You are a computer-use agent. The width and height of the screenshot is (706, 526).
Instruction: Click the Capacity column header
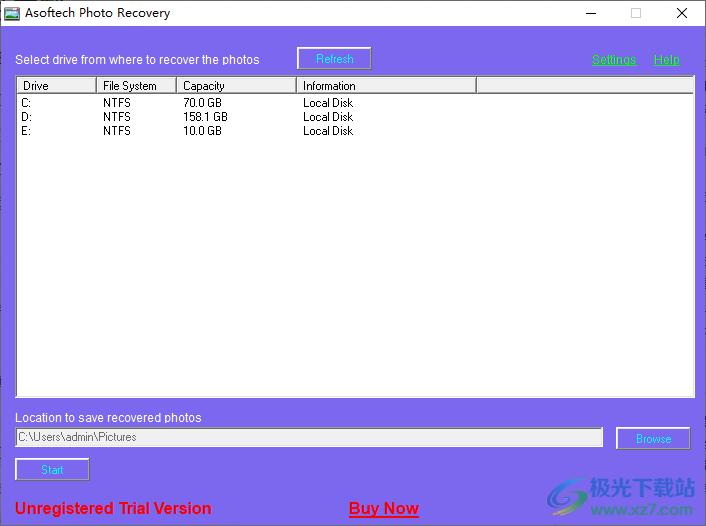coord(236,86)
